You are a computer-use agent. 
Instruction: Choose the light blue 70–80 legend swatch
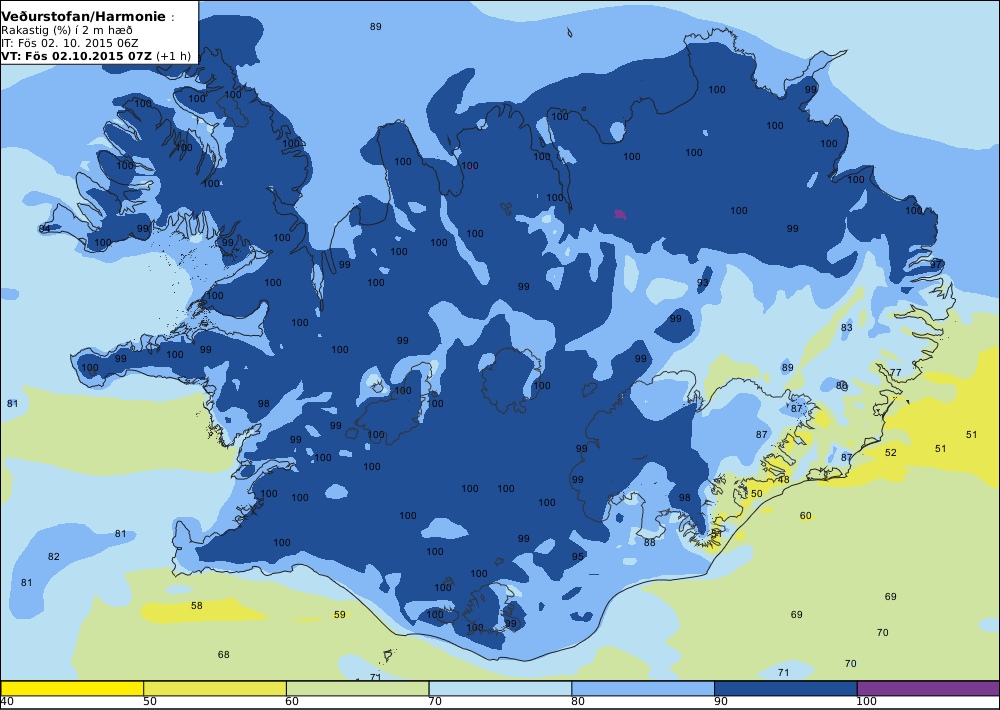coord(500,688)
